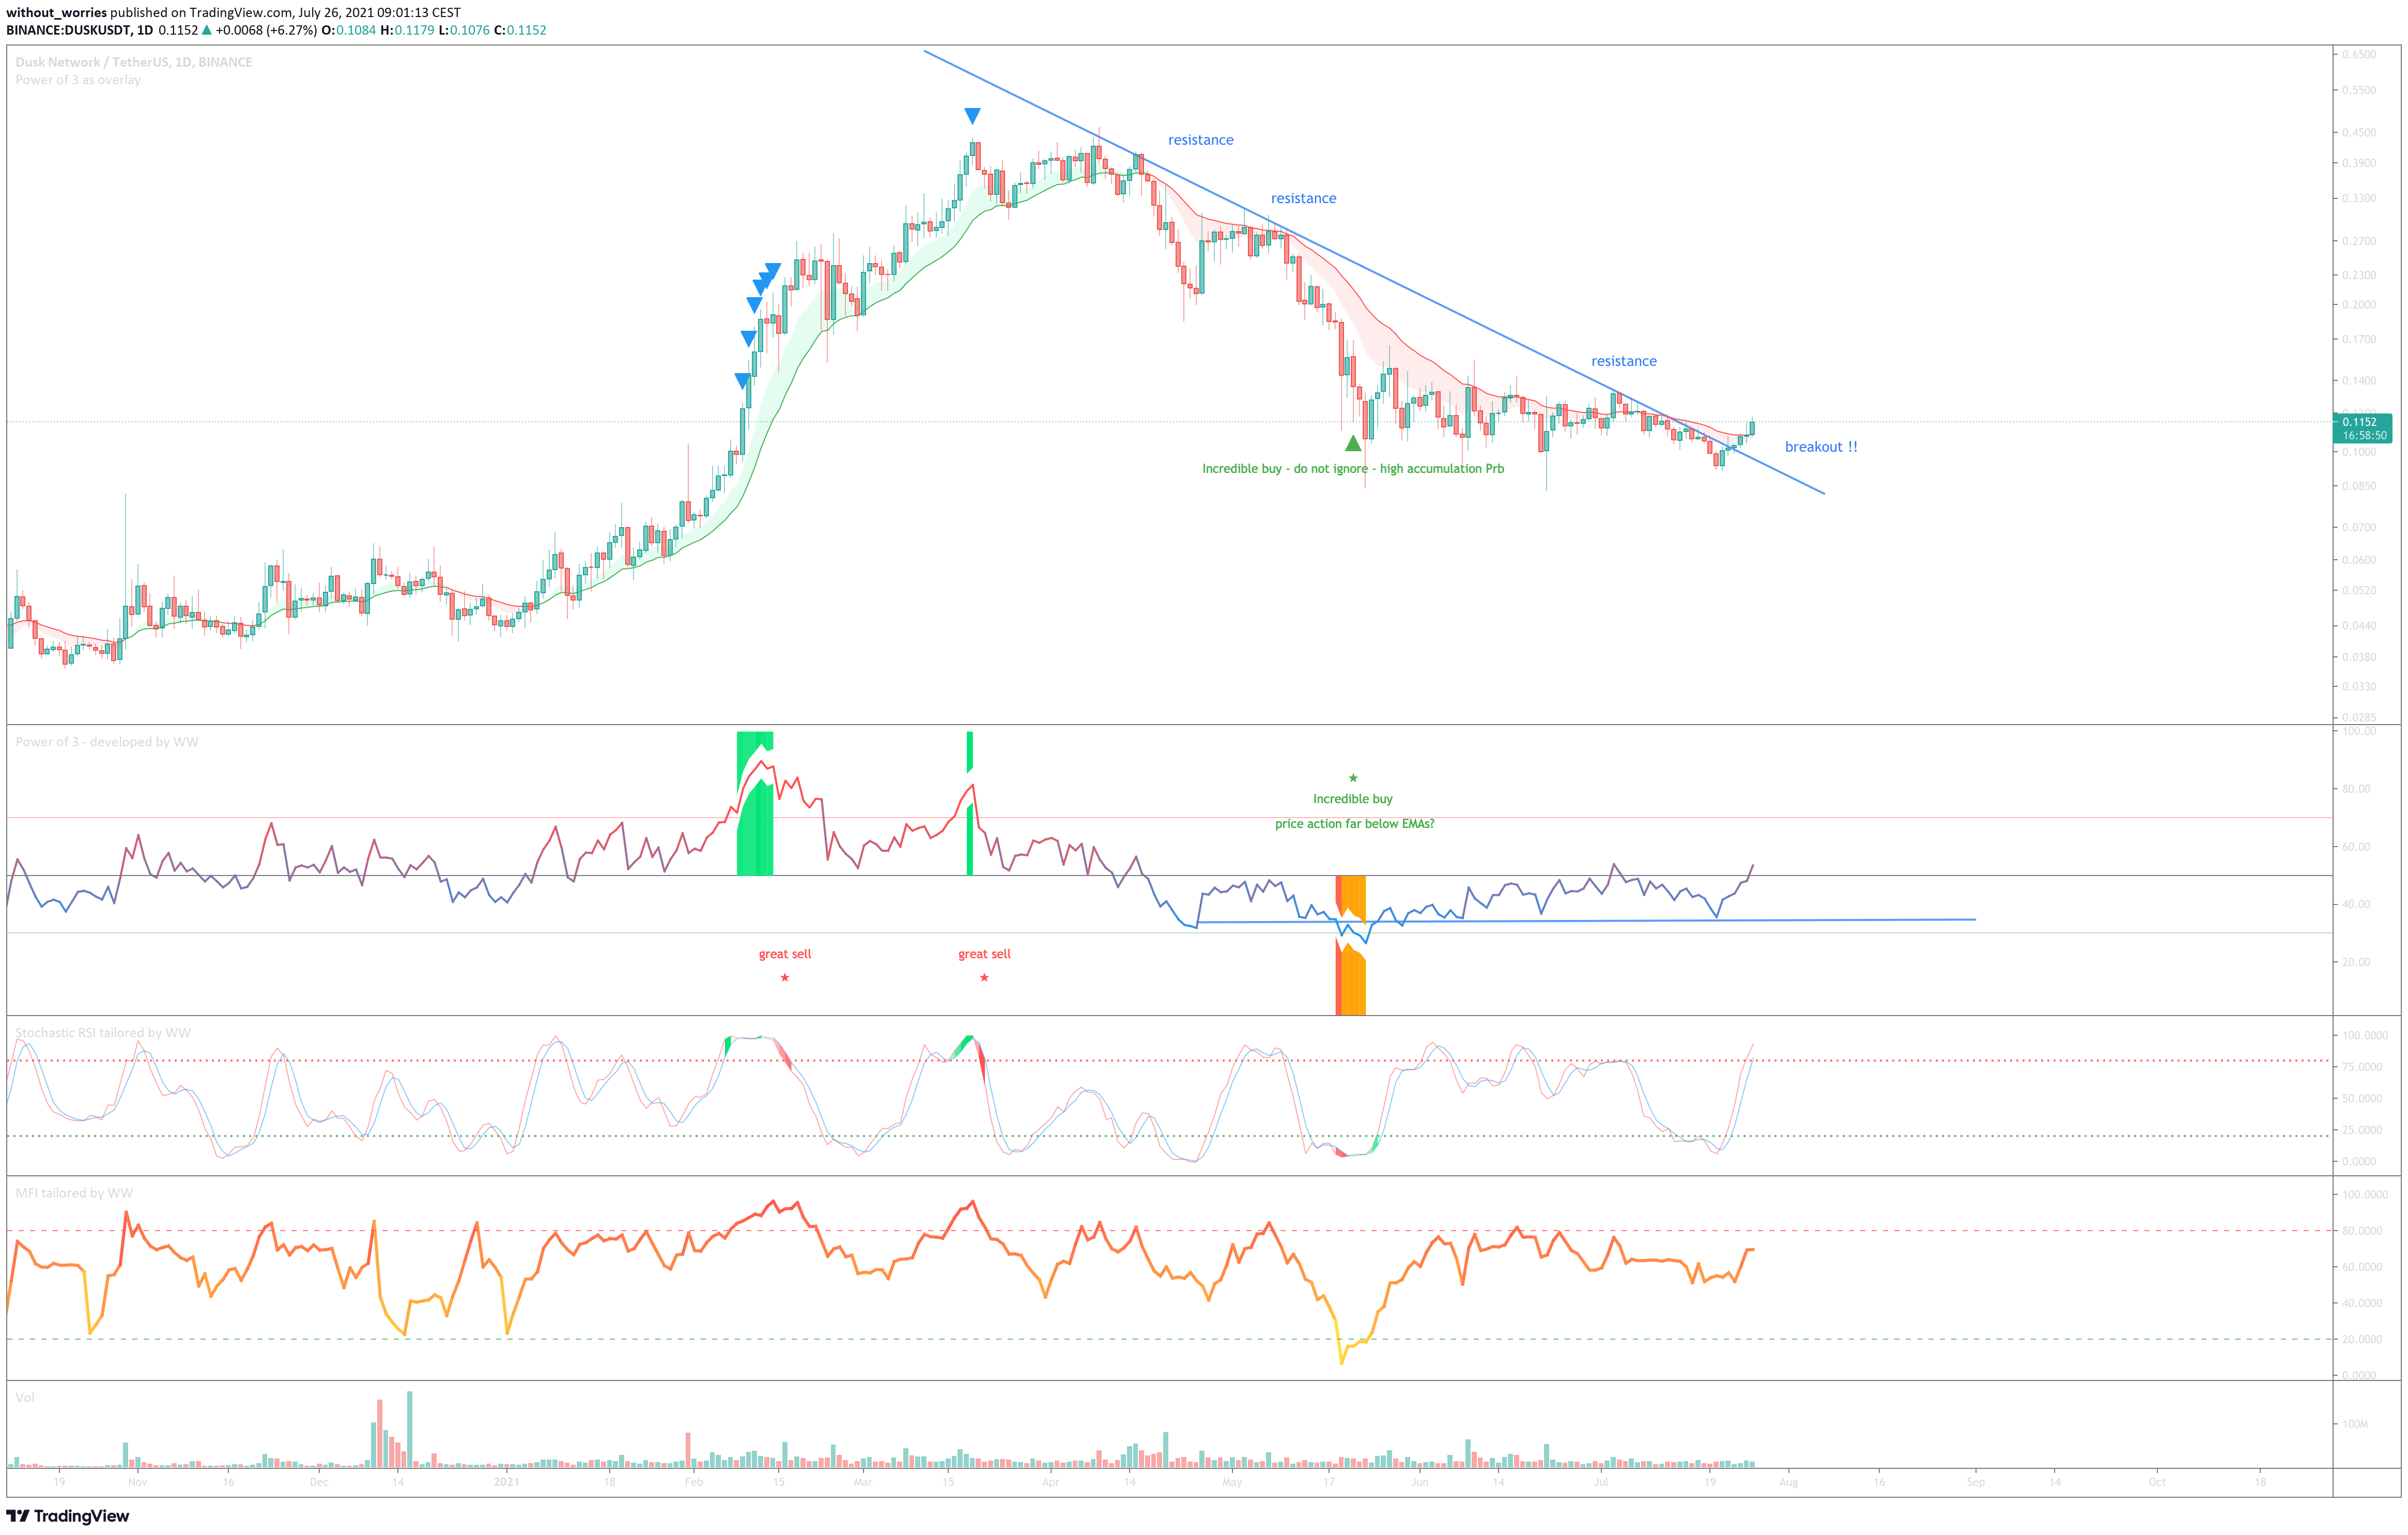This screenshot has width=2408, height=1535.
Task: Click the red star under the March 'great sell' label
Action: 984,977
